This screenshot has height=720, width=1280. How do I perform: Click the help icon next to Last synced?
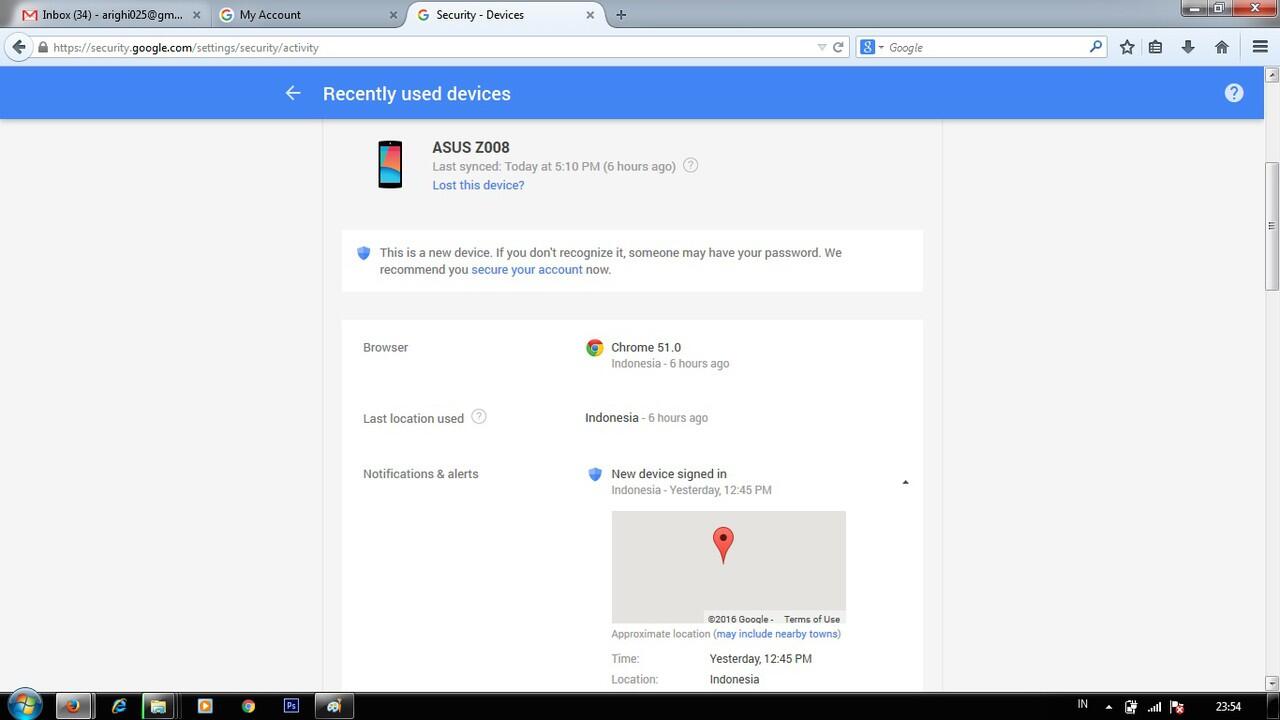tap(690, 165)
